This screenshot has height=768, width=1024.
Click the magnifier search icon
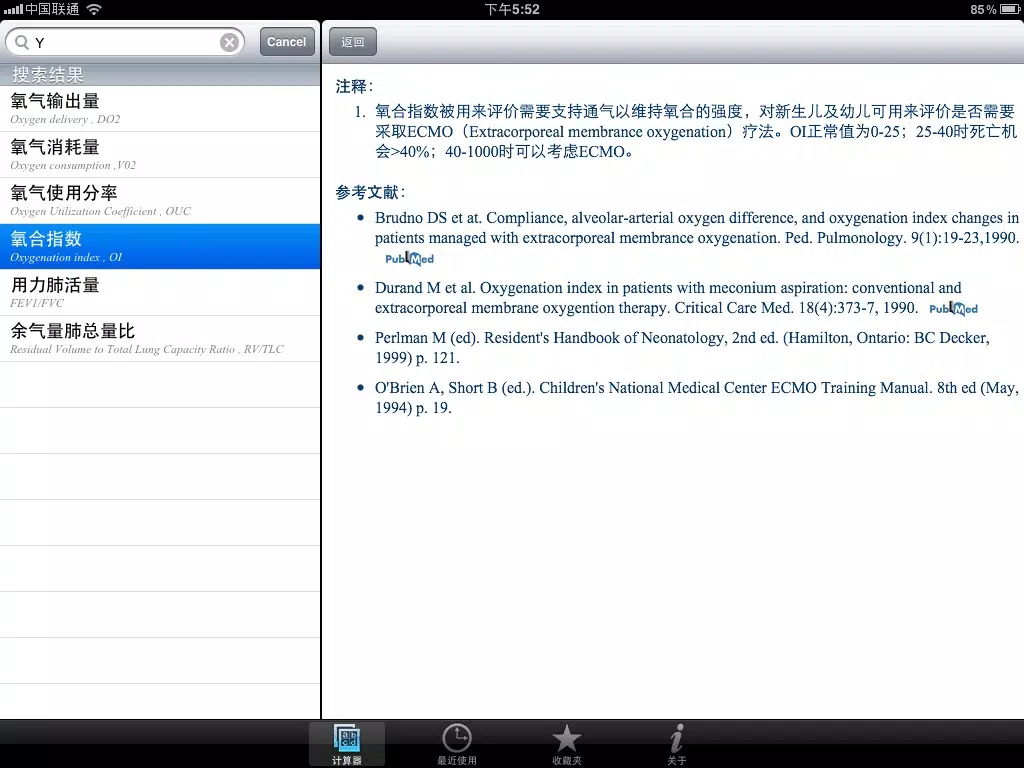point(22,42)
